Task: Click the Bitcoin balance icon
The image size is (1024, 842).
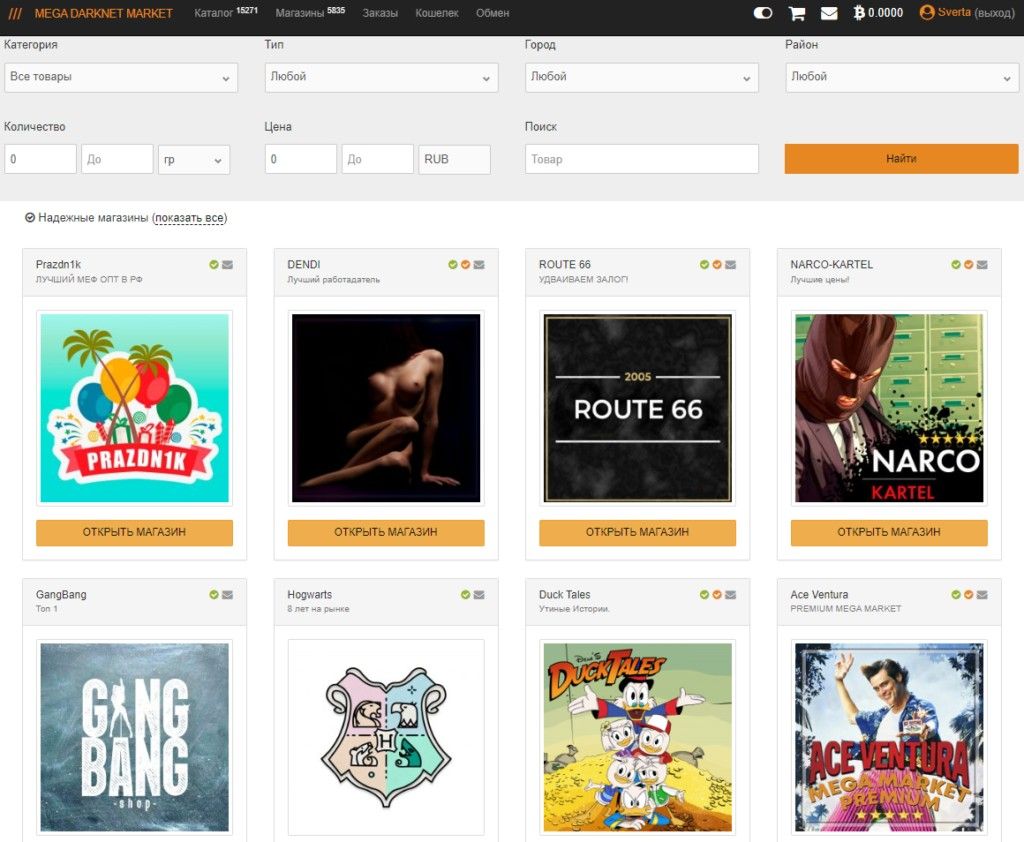Action: click(x=859, y=13)
